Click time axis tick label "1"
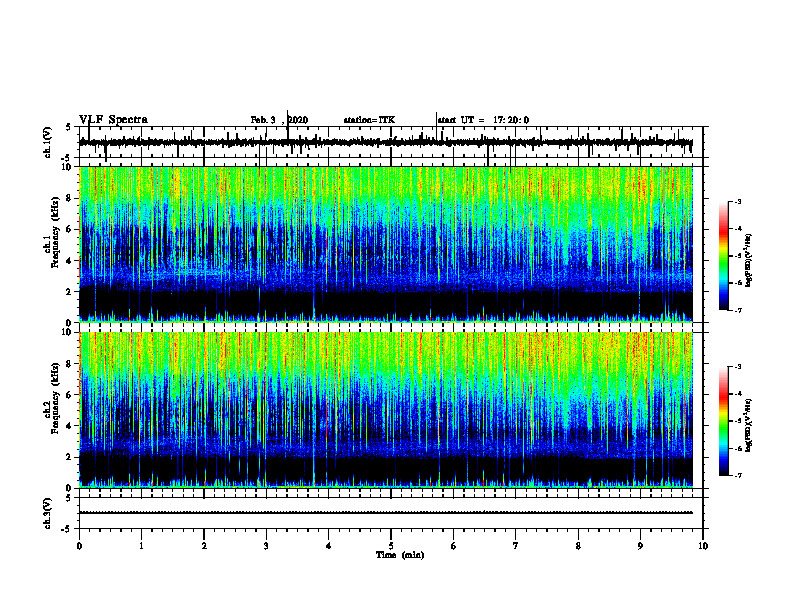 tap(141, 546)
